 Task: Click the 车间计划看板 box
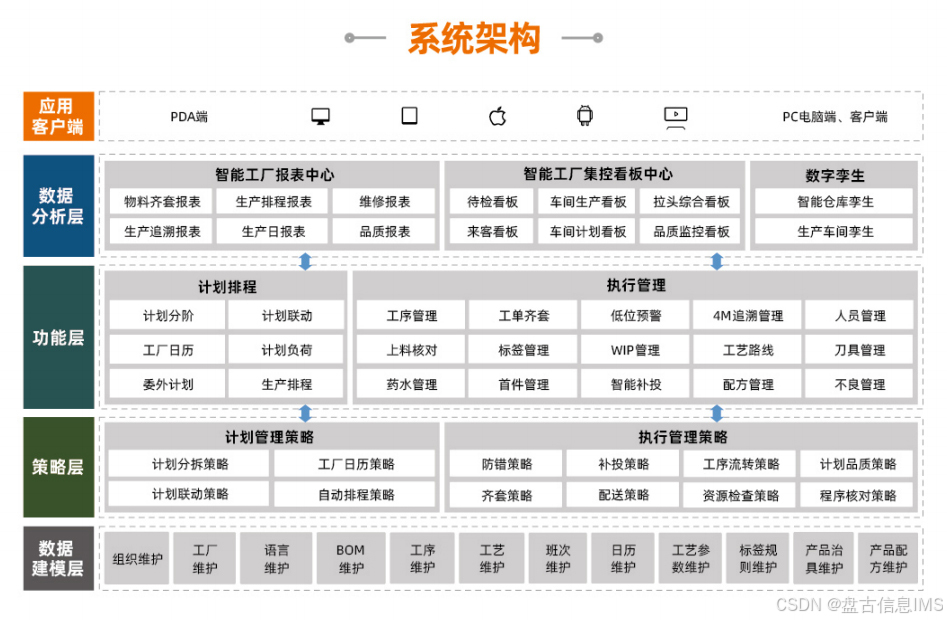click(x=588, y=231)
